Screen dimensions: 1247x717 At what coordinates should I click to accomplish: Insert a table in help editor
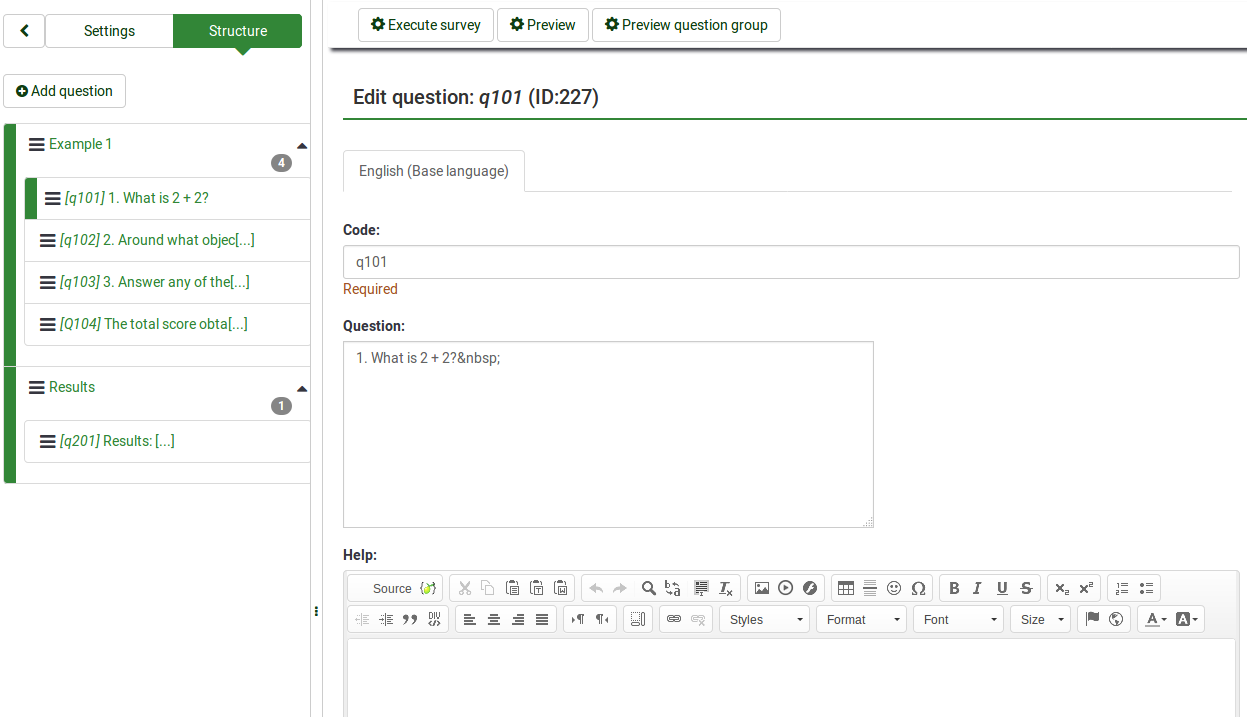[846, 588]
